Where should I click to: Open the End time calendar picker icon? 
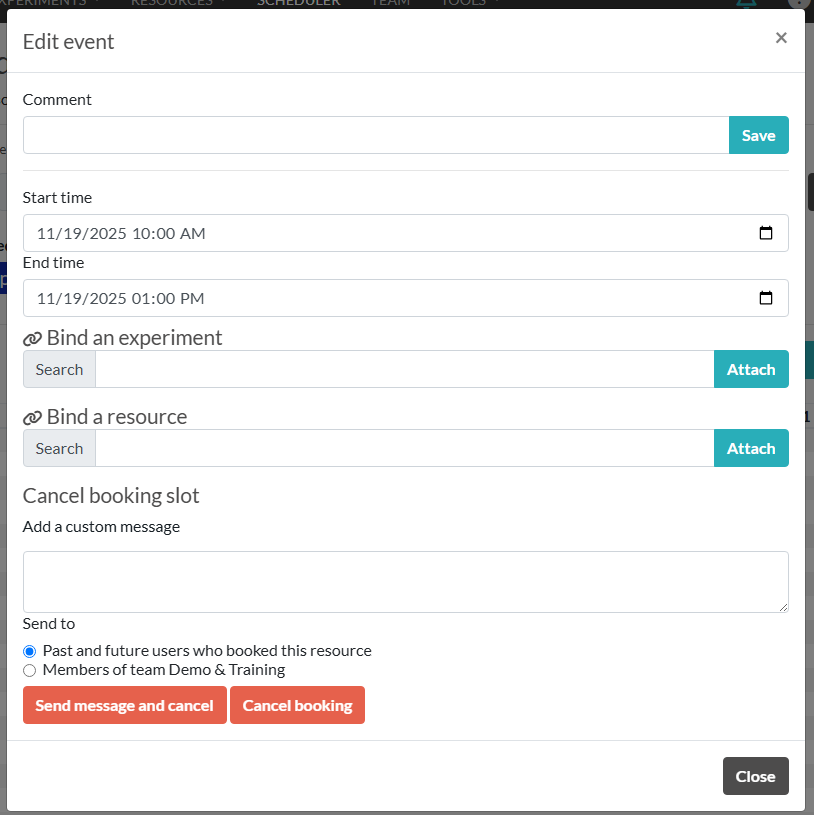pos(766,298)
